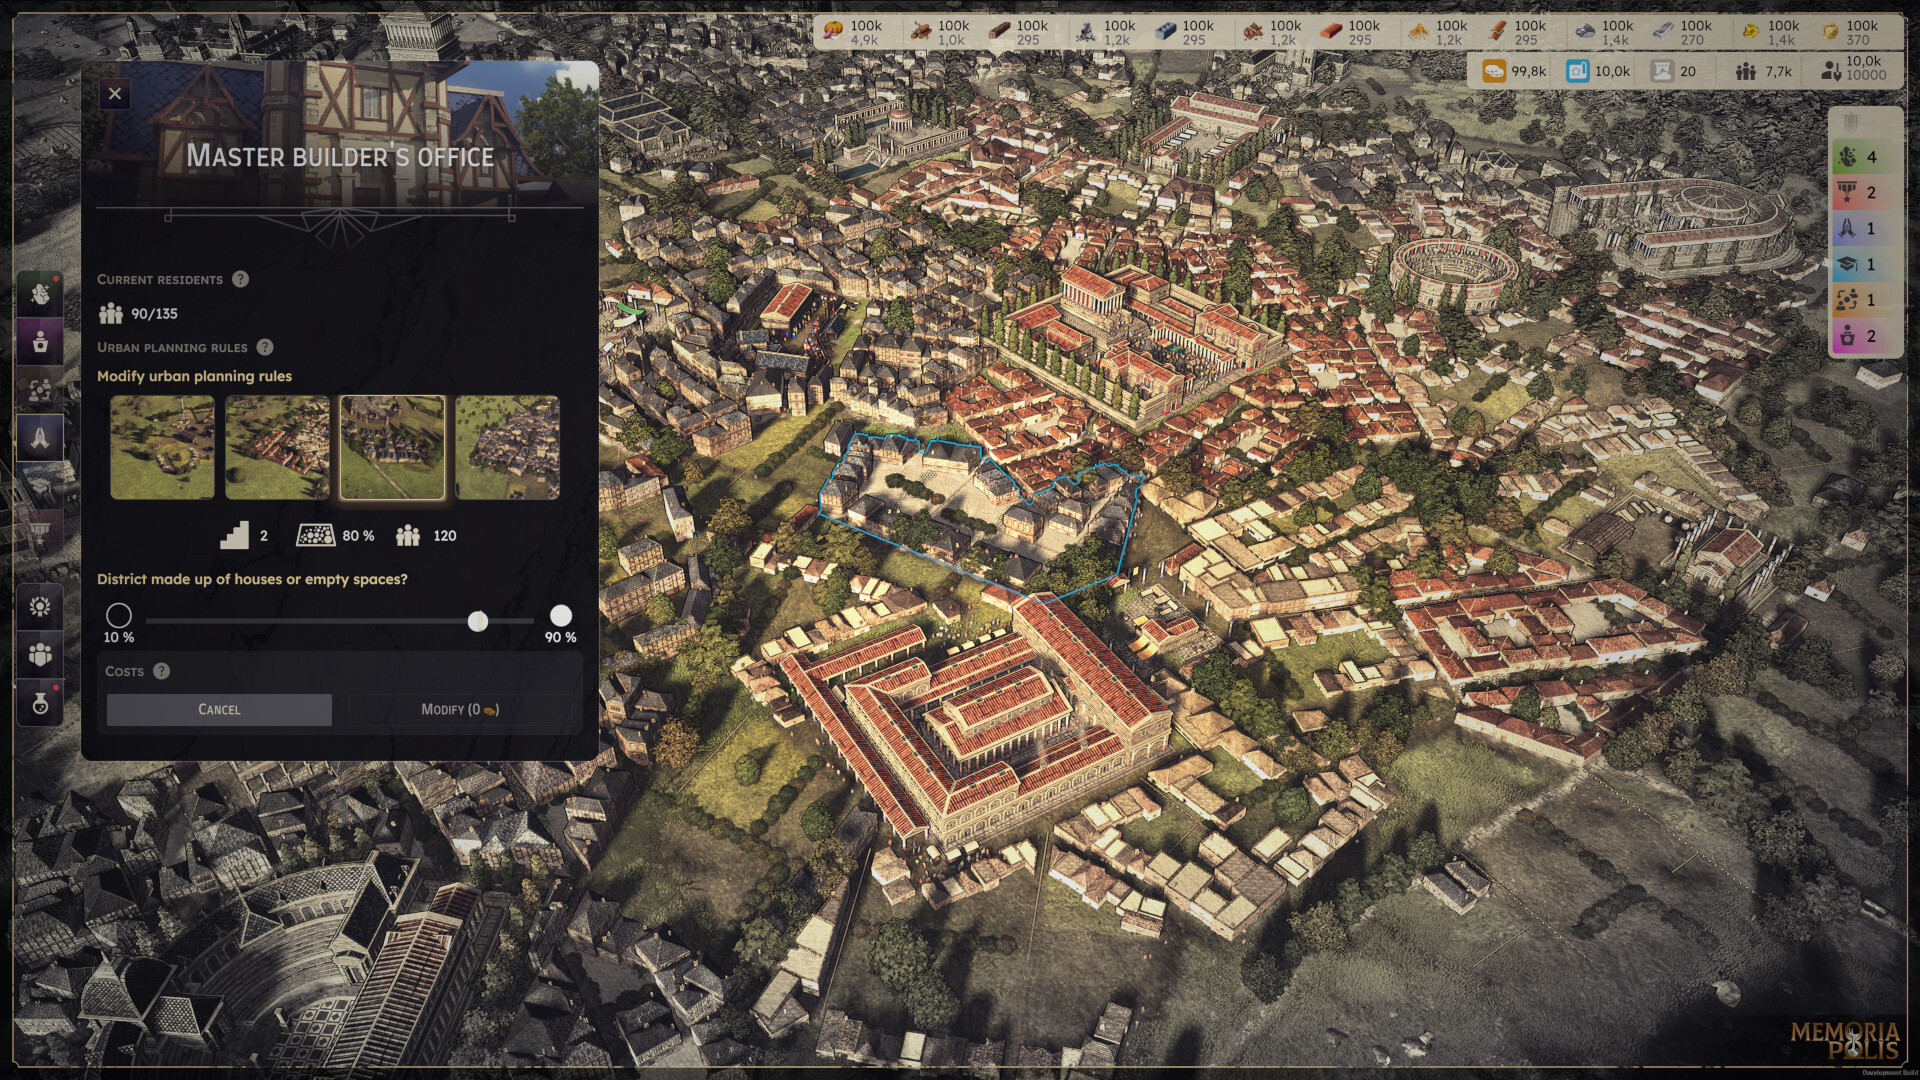
Task: Select the fourth dense city planning thumbnail
Action: click(x=507, y=447)
